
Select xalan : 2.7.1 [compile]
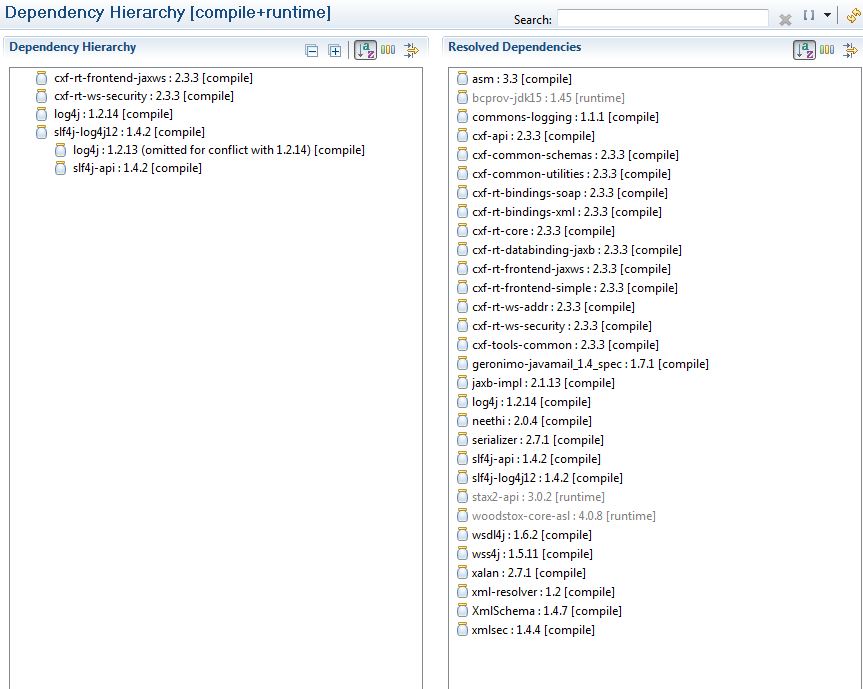[529, 573]
